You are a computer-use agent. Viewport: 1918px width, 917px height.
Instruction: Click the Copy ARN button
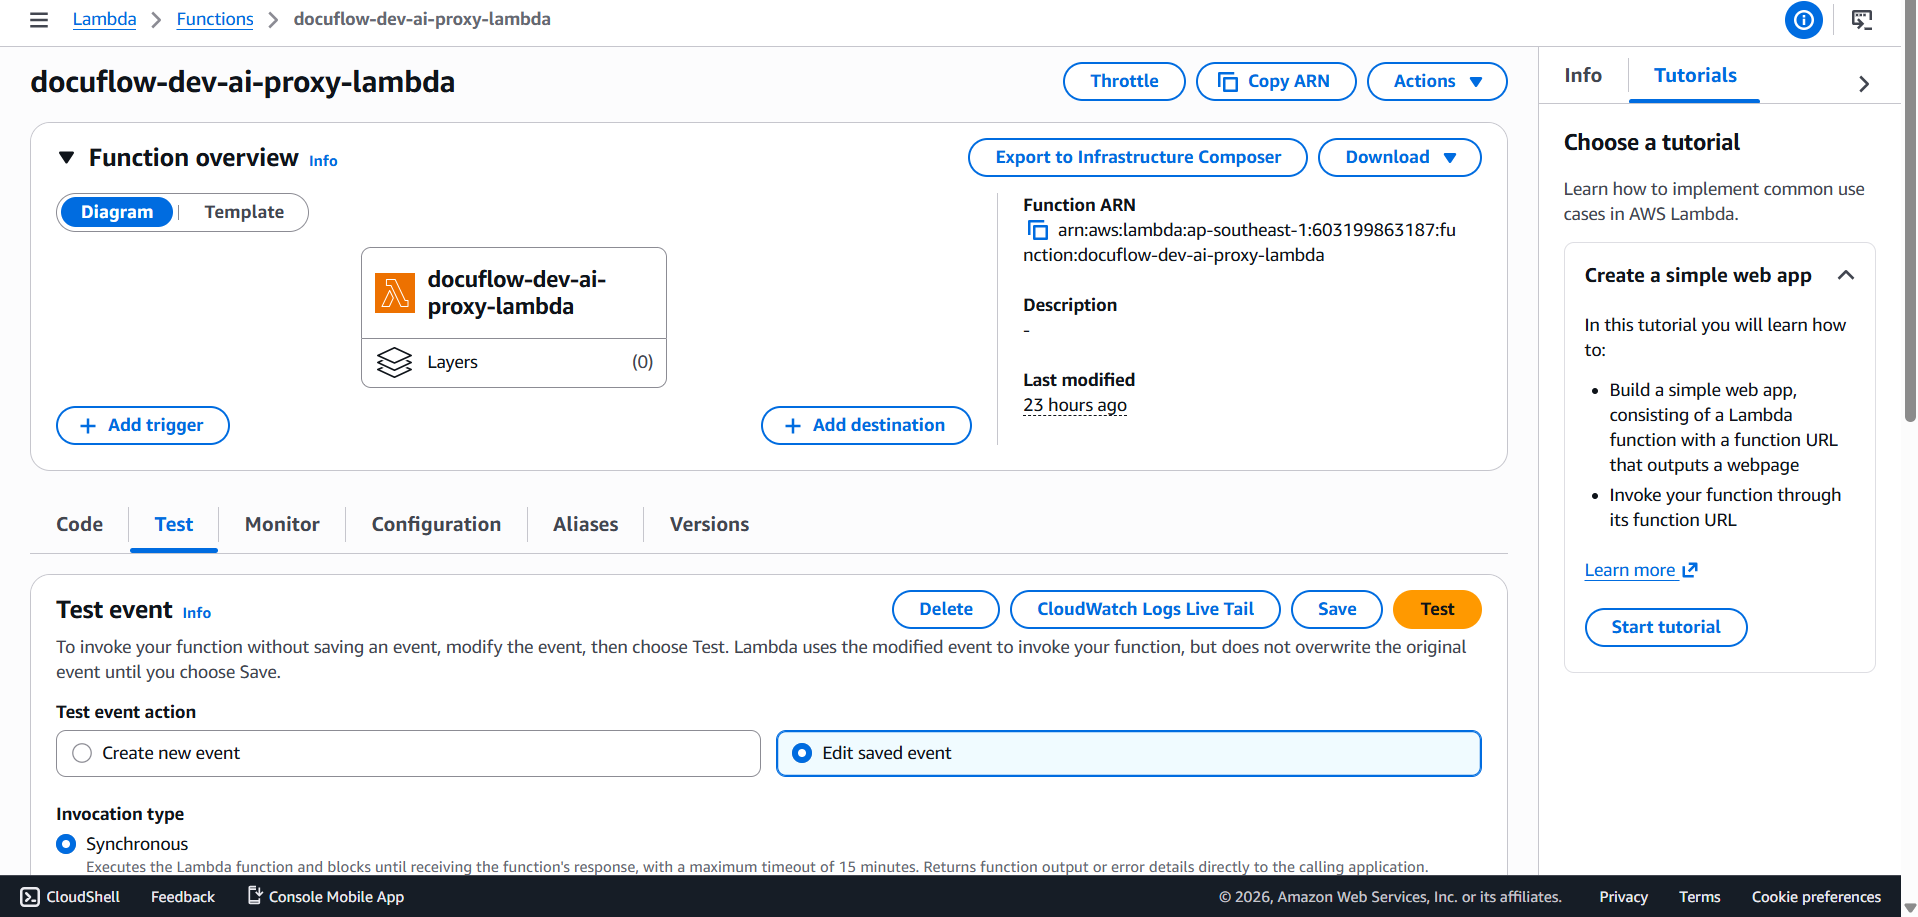1276,82
